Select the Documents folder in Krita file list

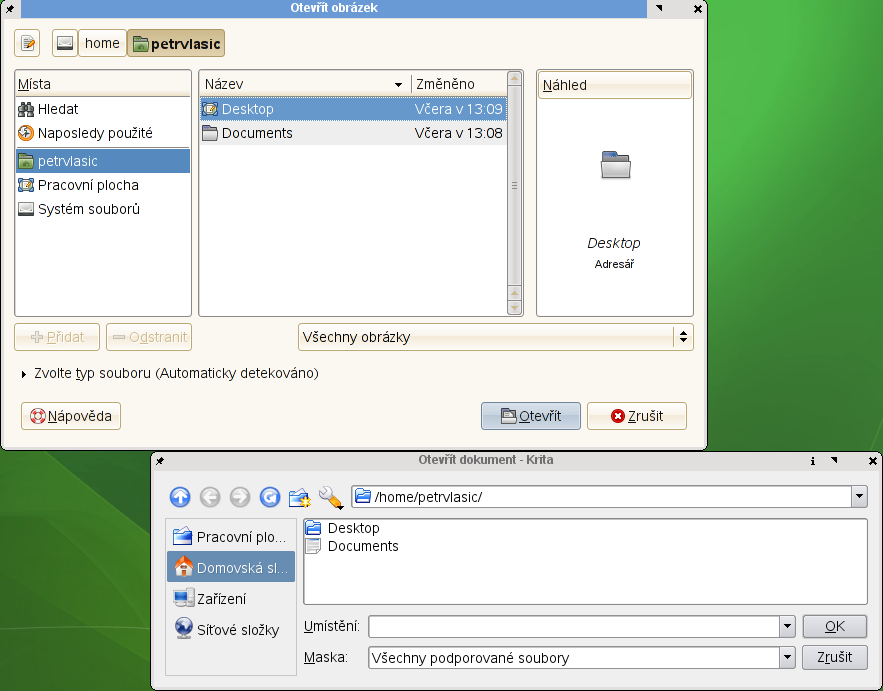[x=352, y=546]
